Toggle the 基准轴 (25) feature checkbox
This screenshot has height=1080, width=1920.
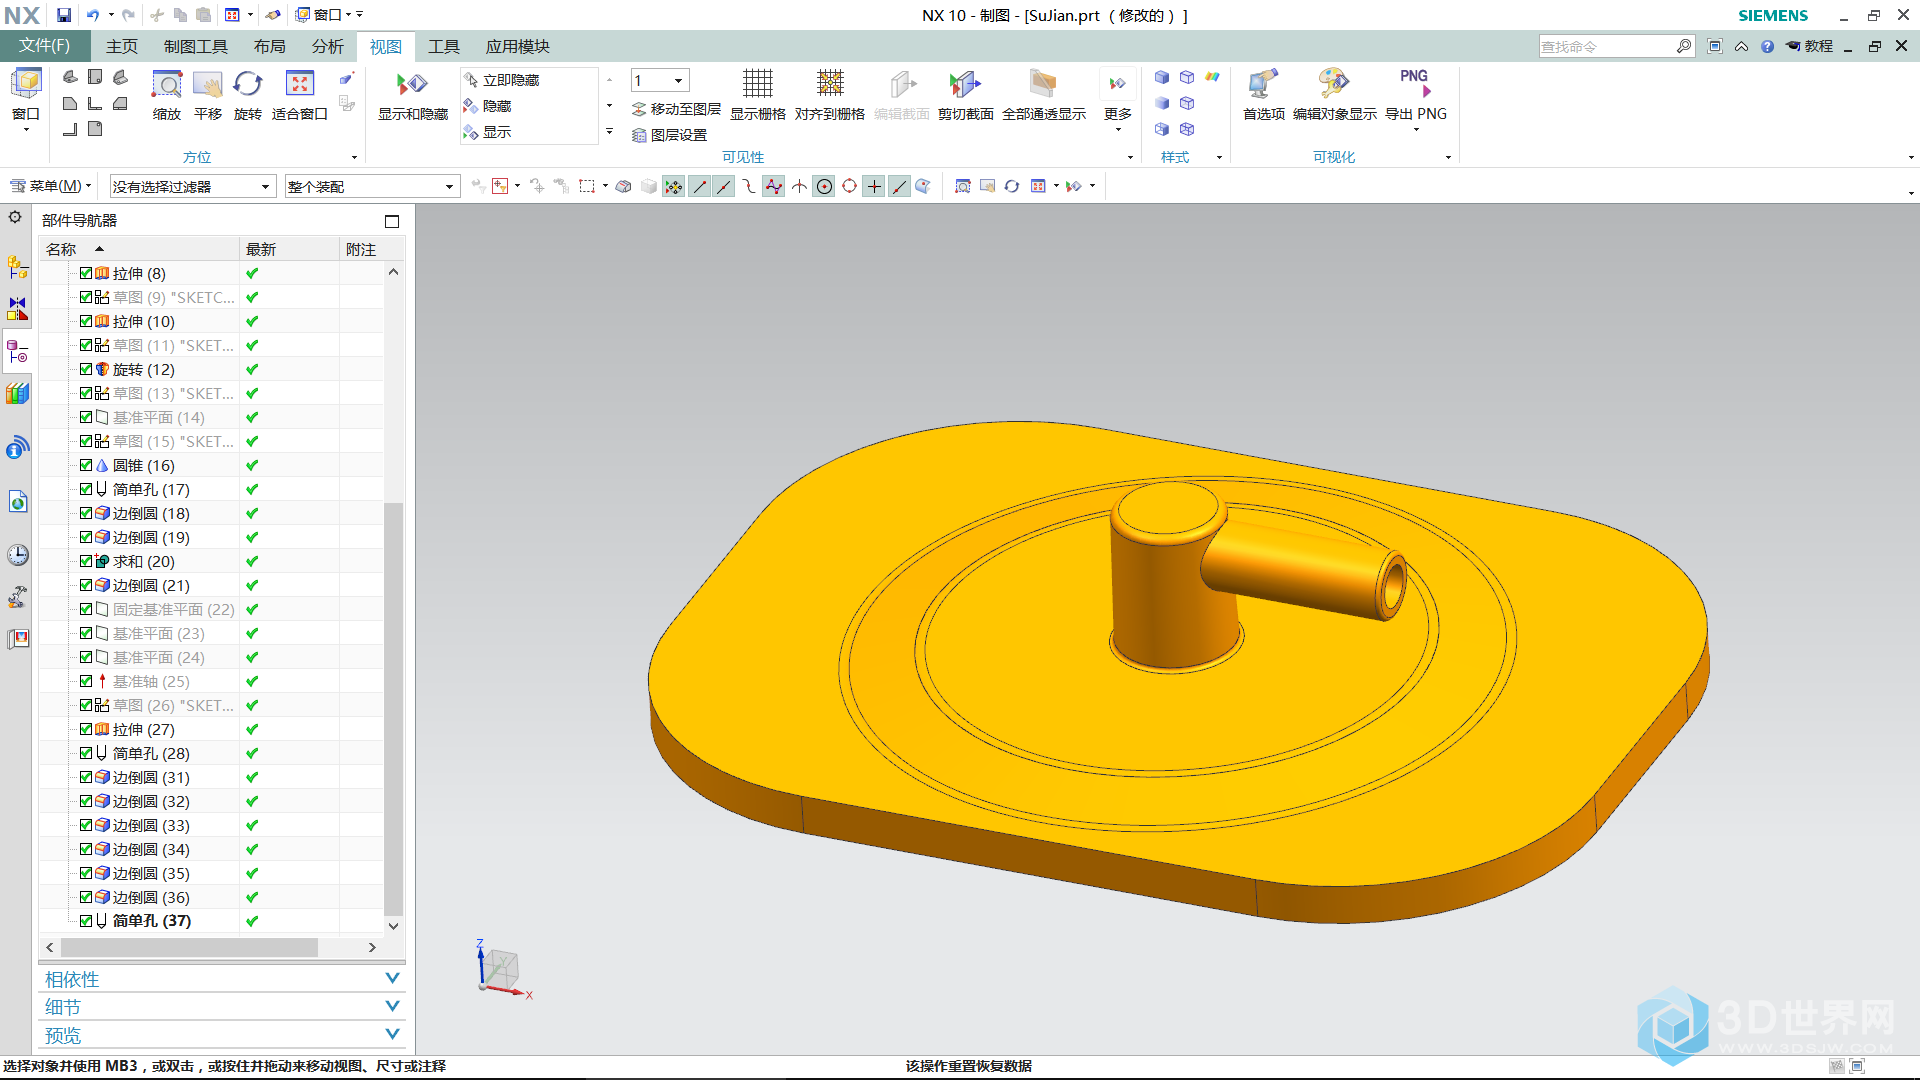click(x=86, y=681)
